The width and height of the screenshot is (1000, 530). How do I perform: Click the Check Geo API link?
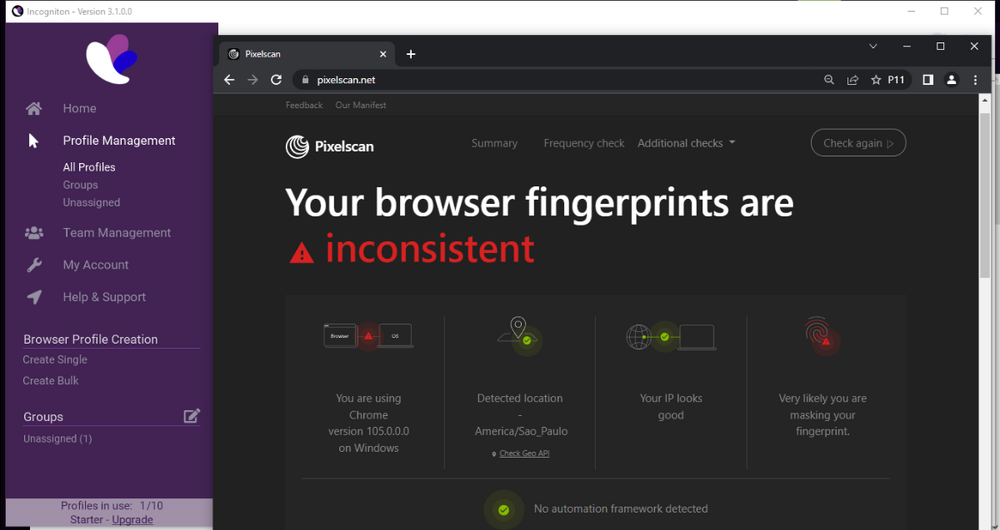click(x=524, y=453)
